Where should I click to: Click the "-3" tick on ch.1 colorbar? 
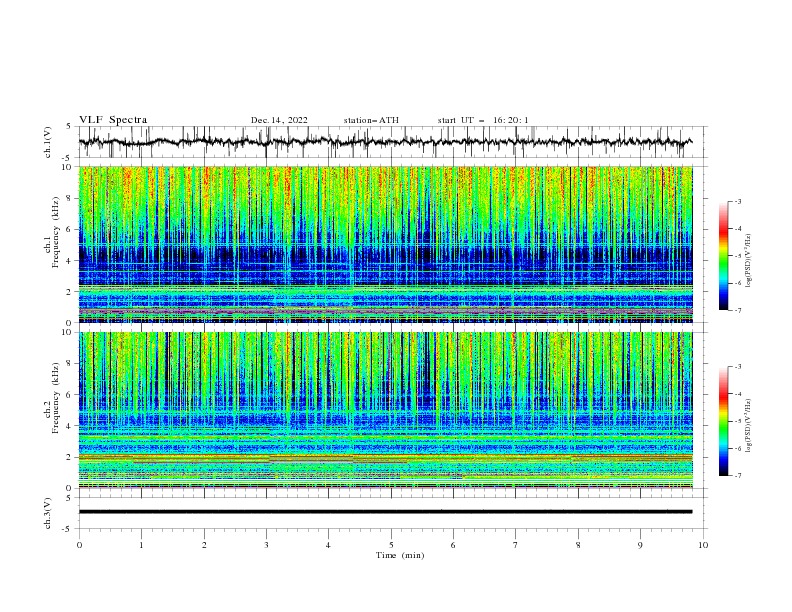click(x=738, y=201)
